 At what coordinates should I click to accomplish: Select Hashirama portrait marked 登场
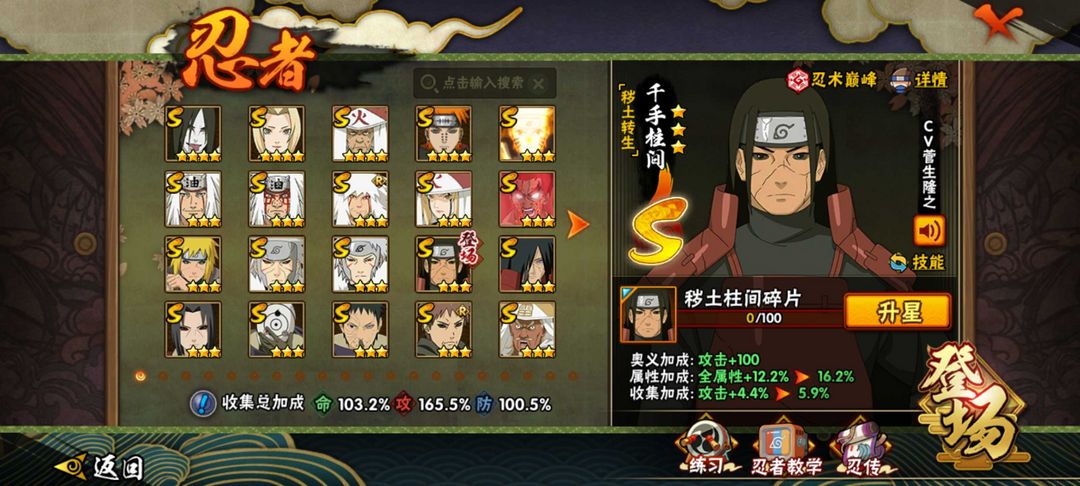pos(444,264)
